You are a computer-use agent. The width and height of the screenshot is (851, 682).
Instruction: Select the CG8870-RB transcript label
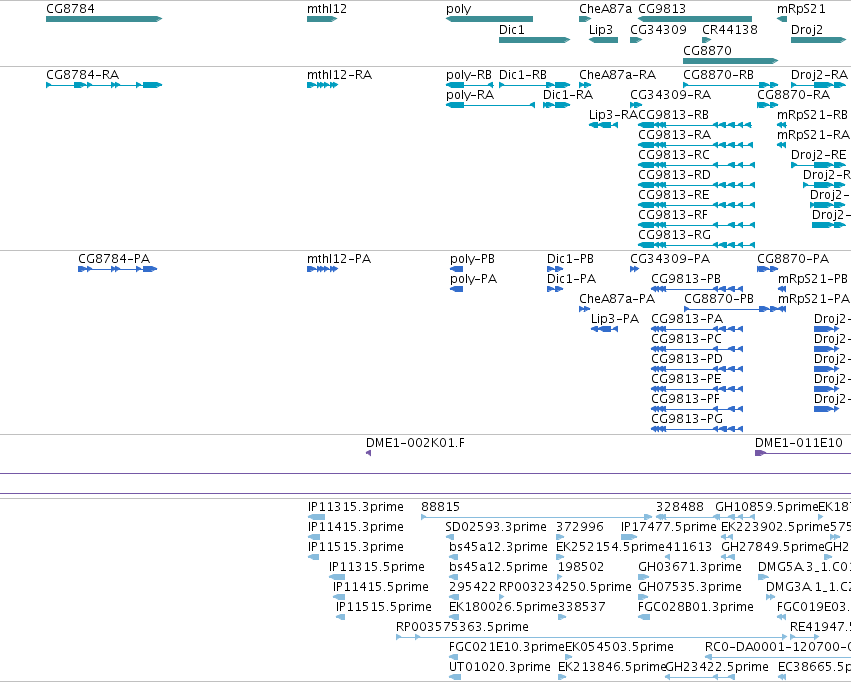(x=719, y=74)
